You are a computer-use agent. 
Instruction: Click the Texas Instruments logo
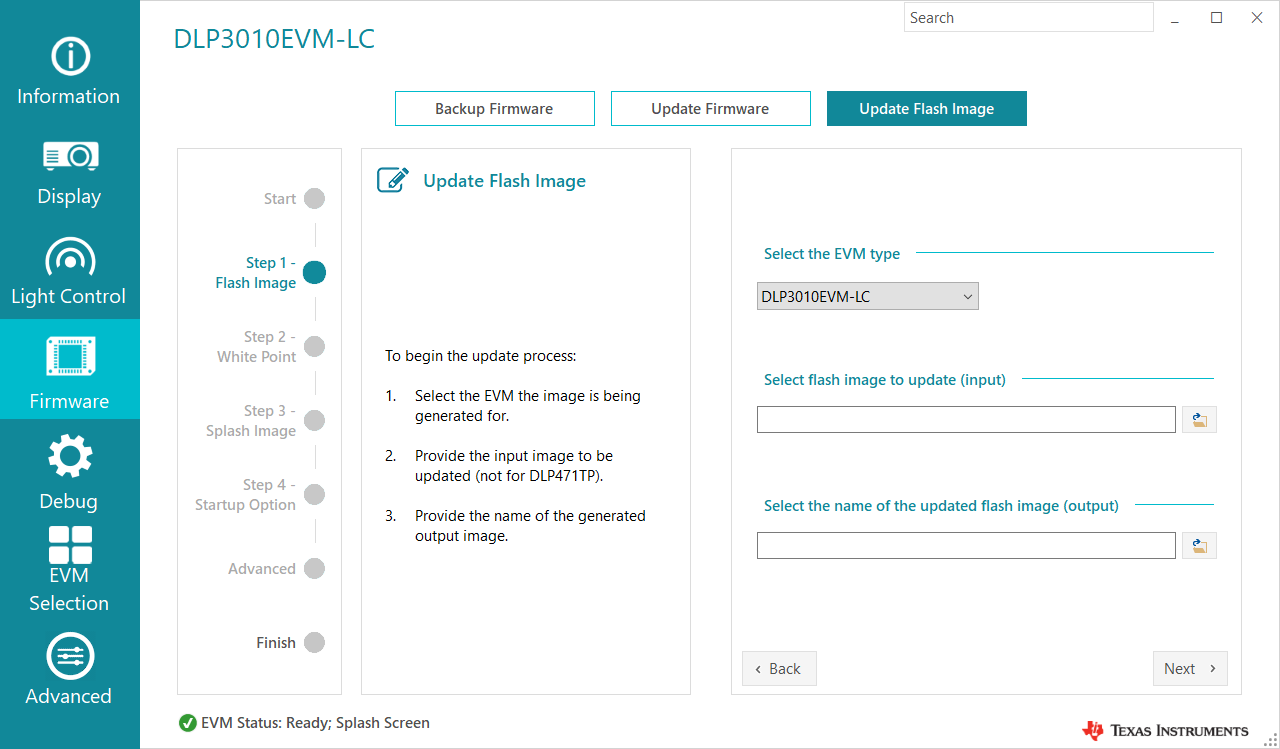[x=1165, y=730]
